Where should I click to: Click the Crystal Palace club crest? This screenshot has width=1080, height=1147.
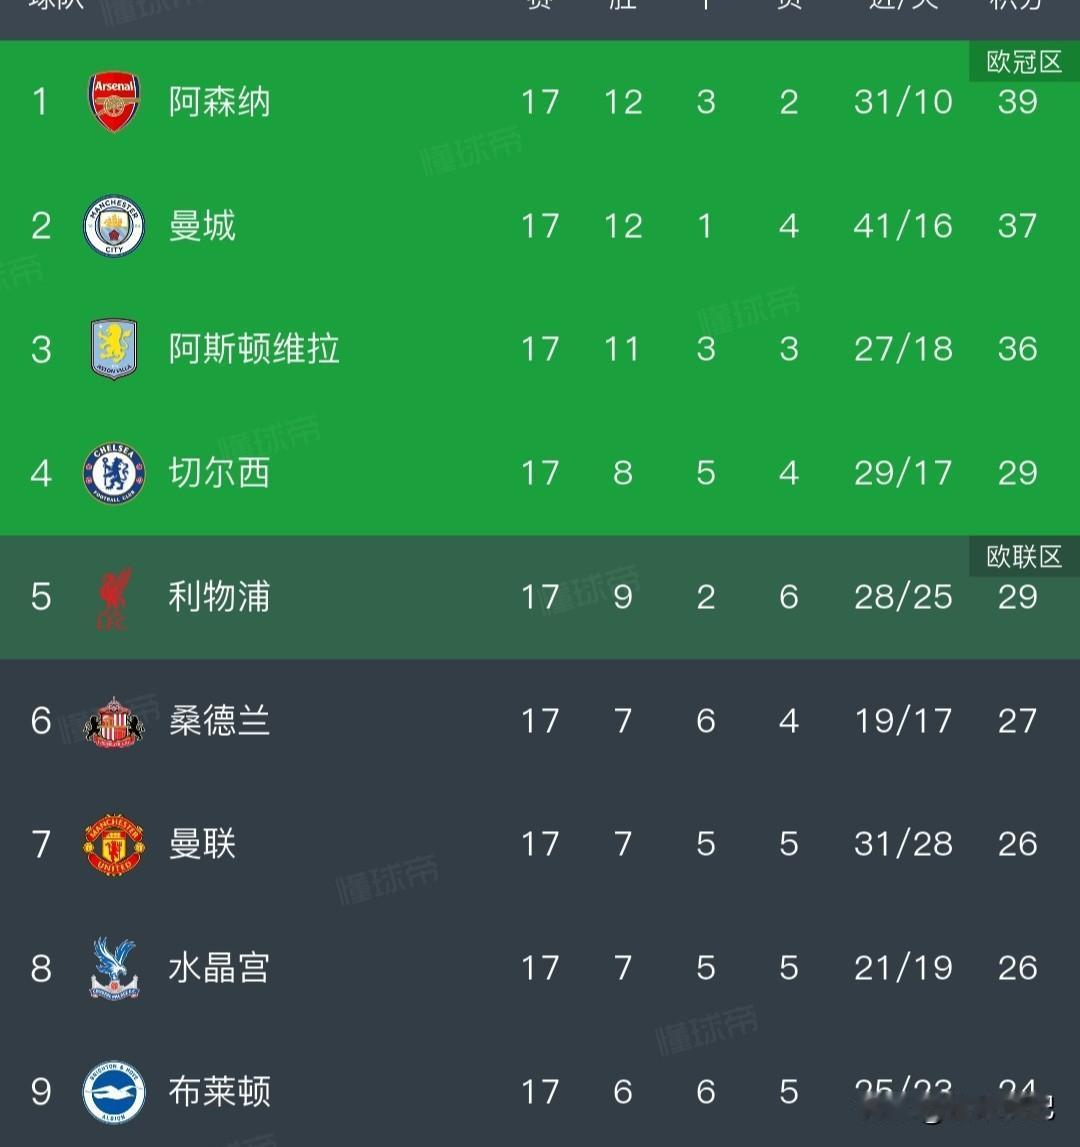click(114, 968)
